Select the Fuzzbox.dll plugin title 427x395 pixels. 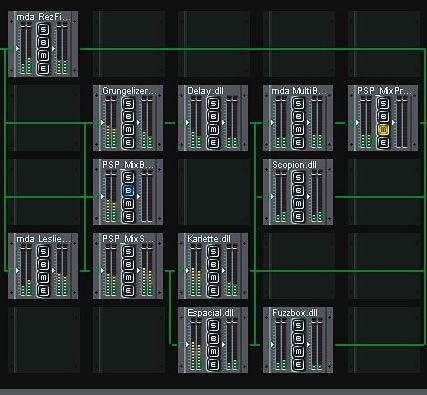point(295,313)
